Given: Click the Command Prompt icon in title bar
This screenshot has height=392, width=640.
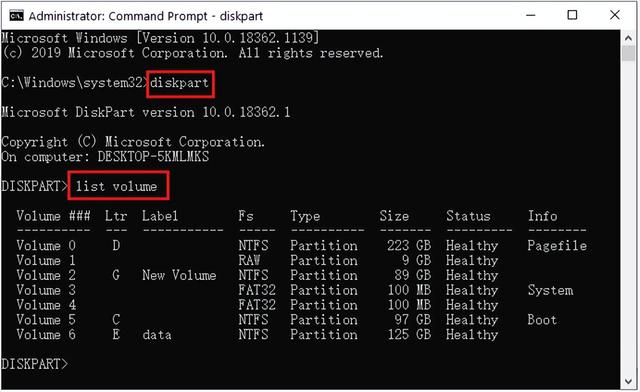Looking at the screenshot, I should [16, 16].
